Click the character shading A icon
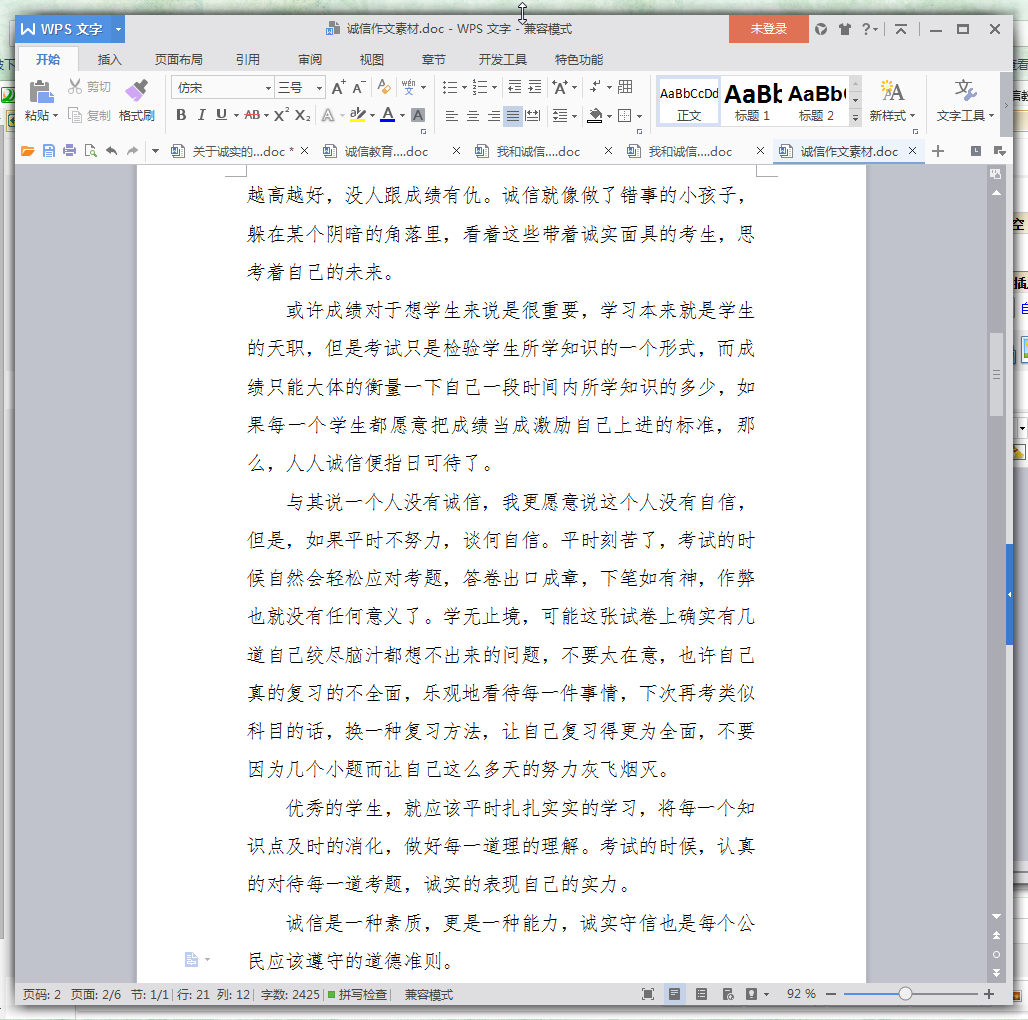This screenshot has width=1028, height=1020. (418, 115)
